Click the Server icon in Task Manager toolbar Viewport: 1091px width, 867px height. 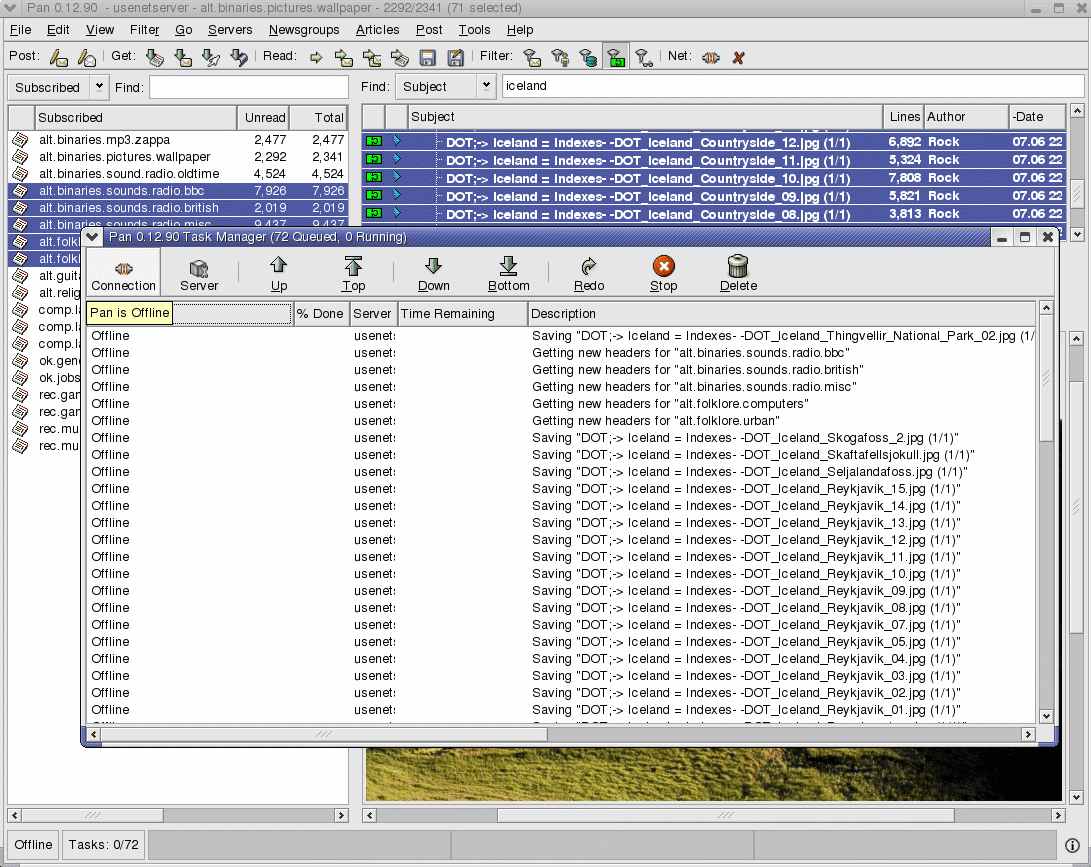(199, 273)
